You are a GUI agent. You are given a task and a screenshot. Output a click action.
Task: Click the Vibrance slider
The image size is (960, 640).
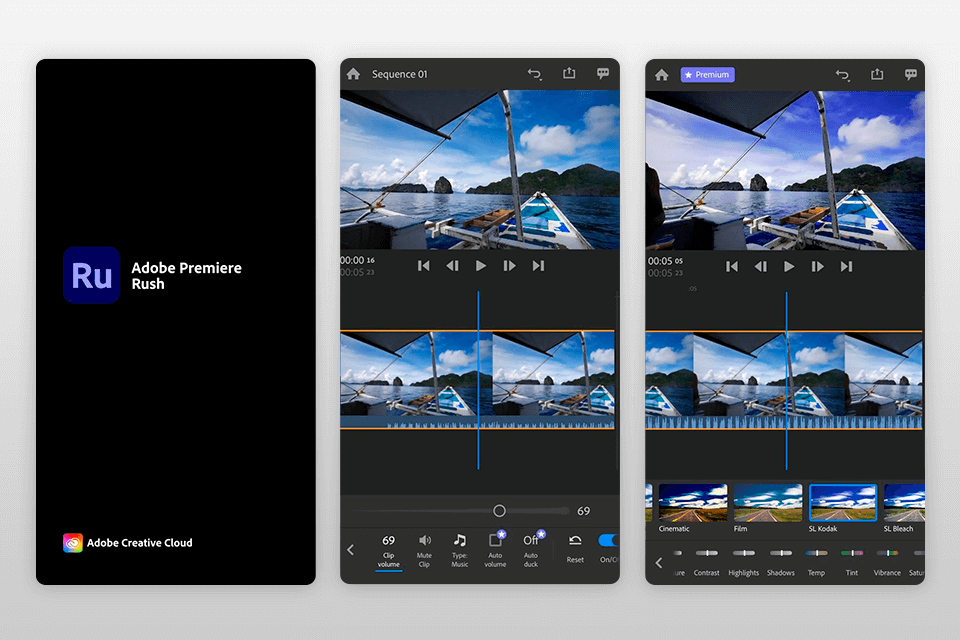(887, 553)
